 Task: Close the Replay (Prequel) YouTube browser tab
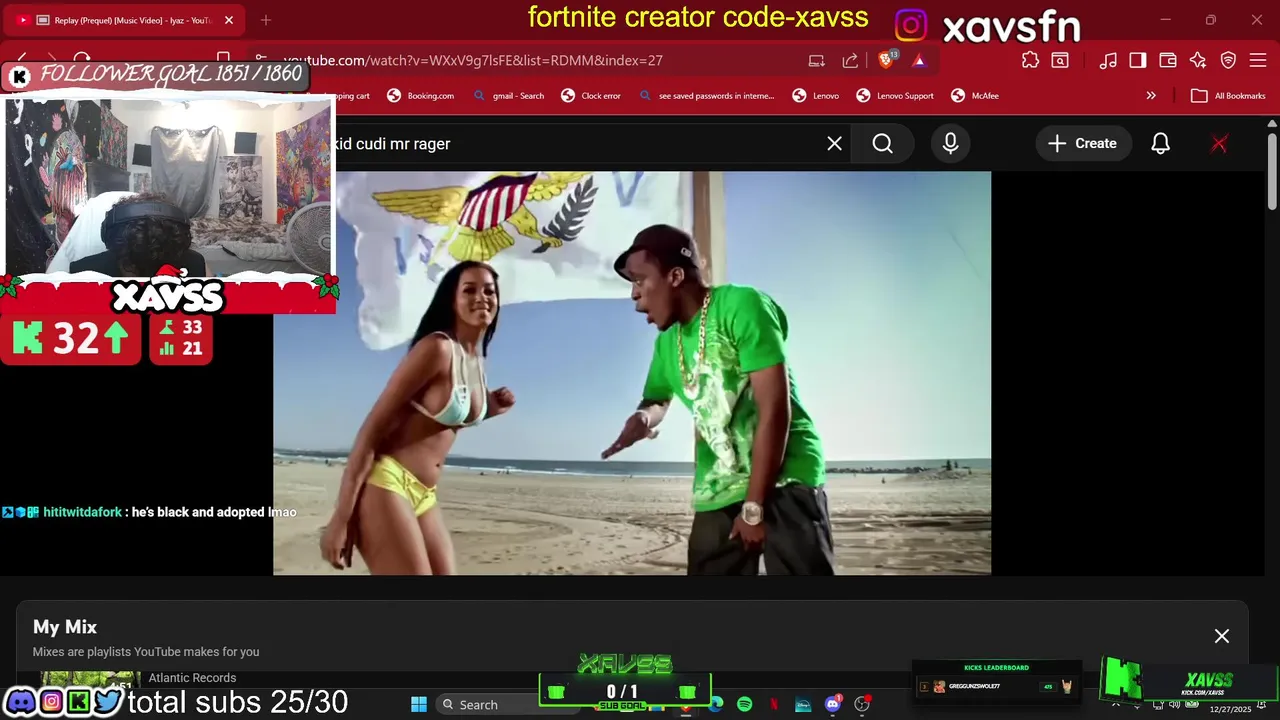[229, 20]
